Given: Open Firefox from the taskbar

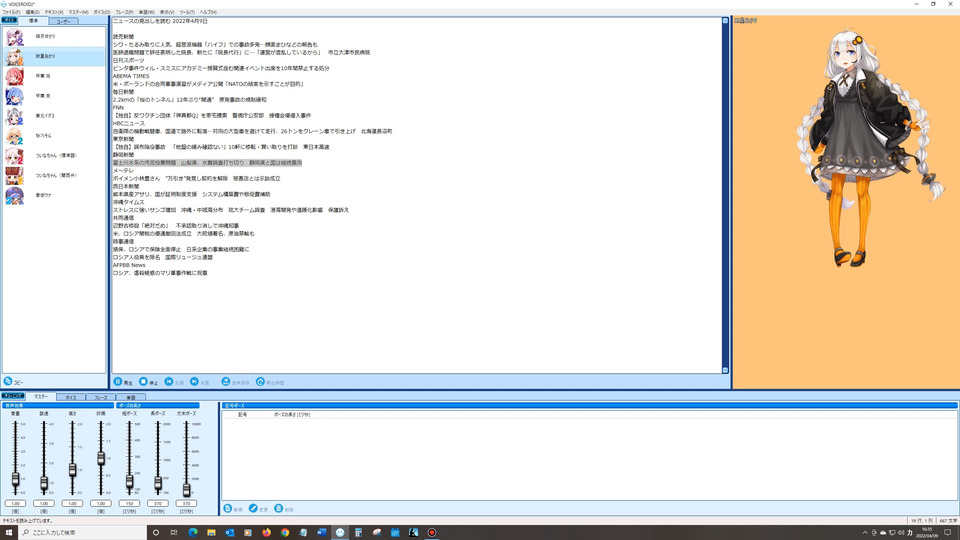Looking at the screenshot, I should [266, 532].
